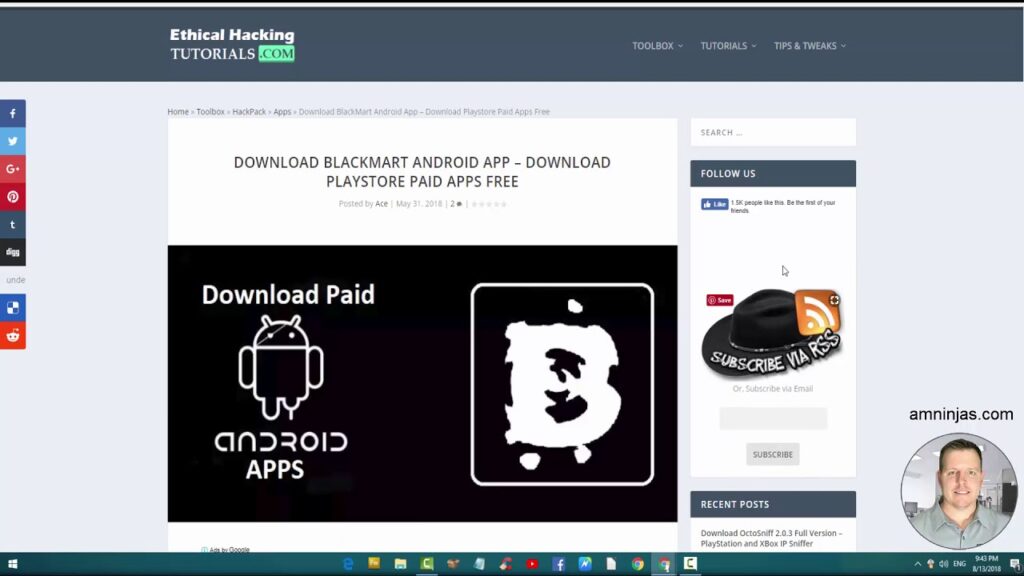Viewport: 1024px width, 576px height.
Task: Open Download OctoSniff 2.0.3 recent post
Action: pos(771,538)
